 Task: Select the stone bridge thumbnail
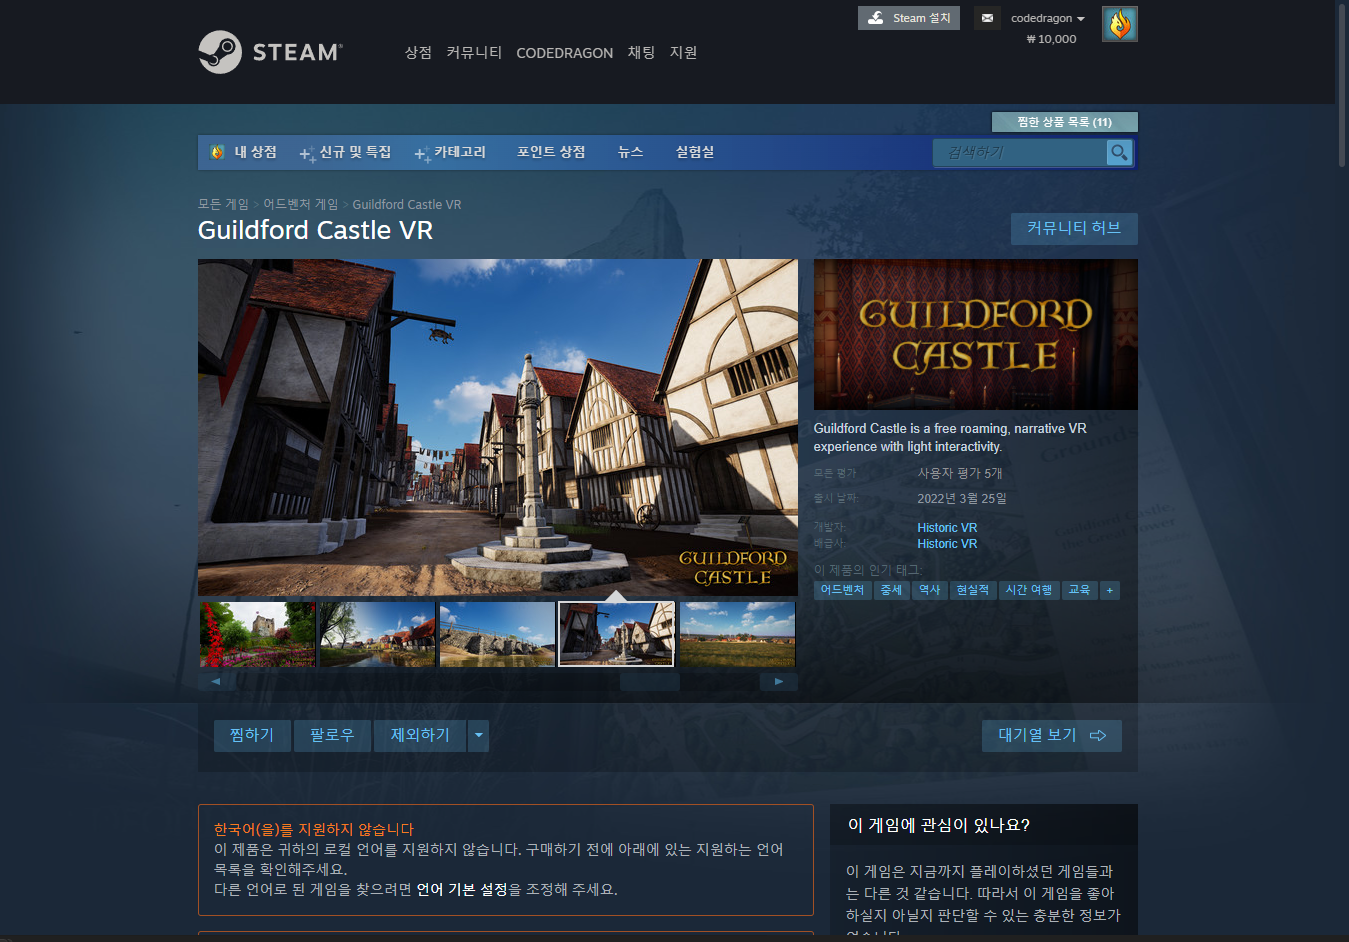click(497, 634)
